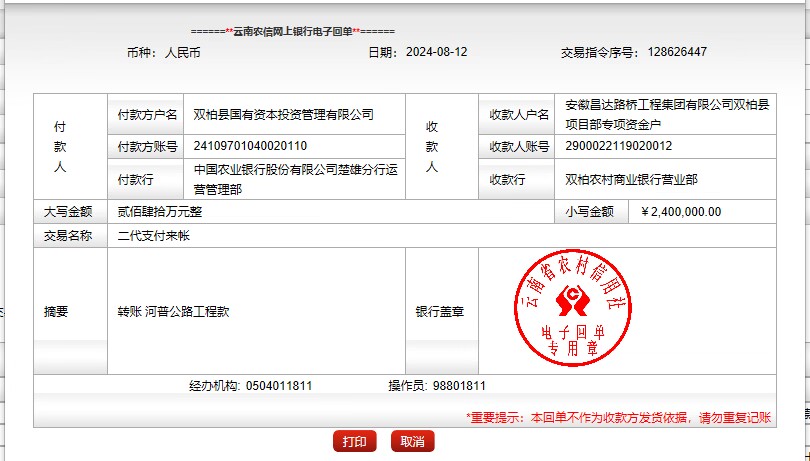Click payer account number 24109701040020110

[x=250, y=146]
